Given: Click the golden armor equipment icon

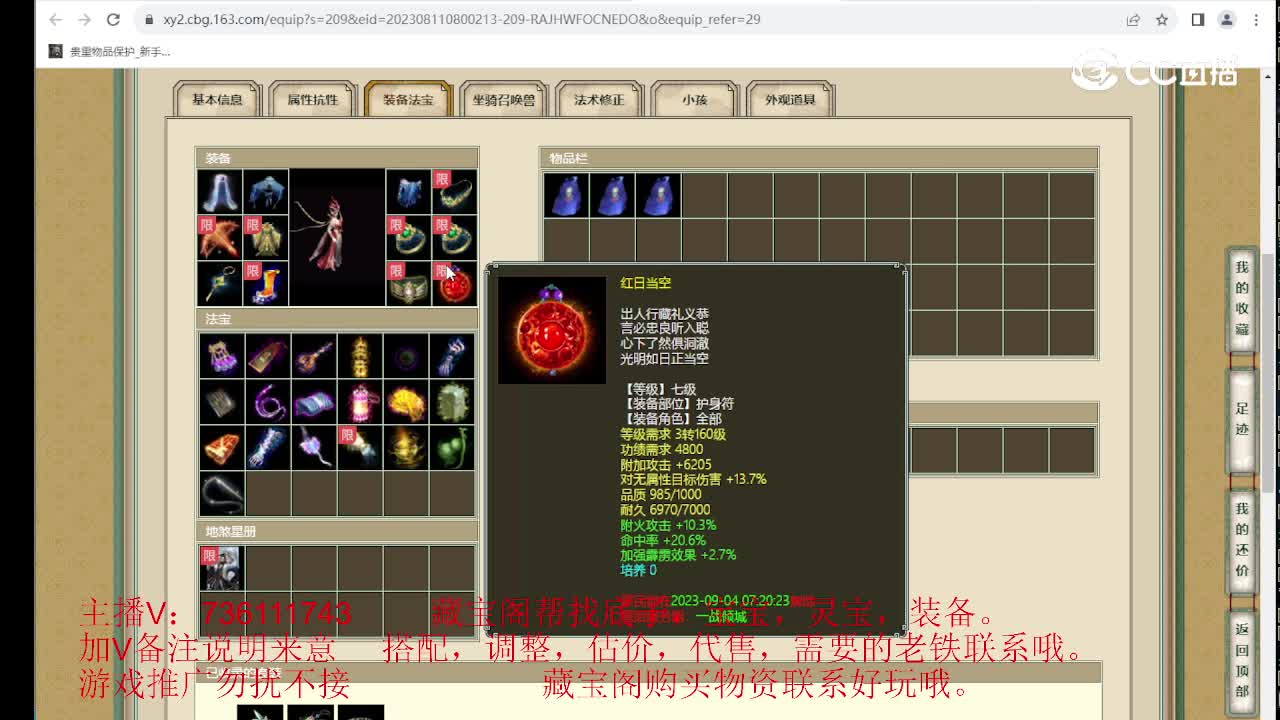Looking at the screenshot, I should coord(266,238).
